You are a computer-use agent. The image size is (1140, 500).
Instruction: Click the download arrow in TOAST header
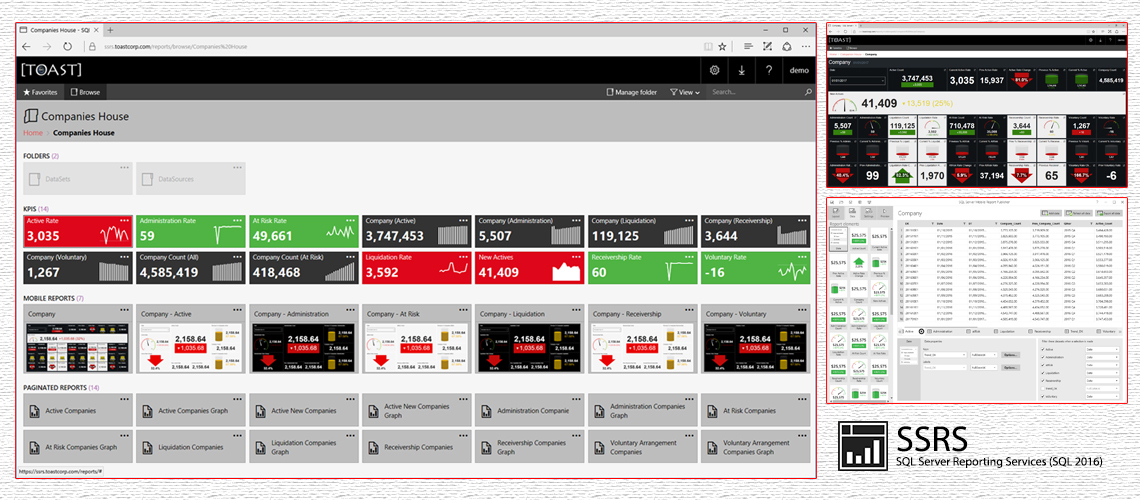pyautogui.click(x=742, y=70)
